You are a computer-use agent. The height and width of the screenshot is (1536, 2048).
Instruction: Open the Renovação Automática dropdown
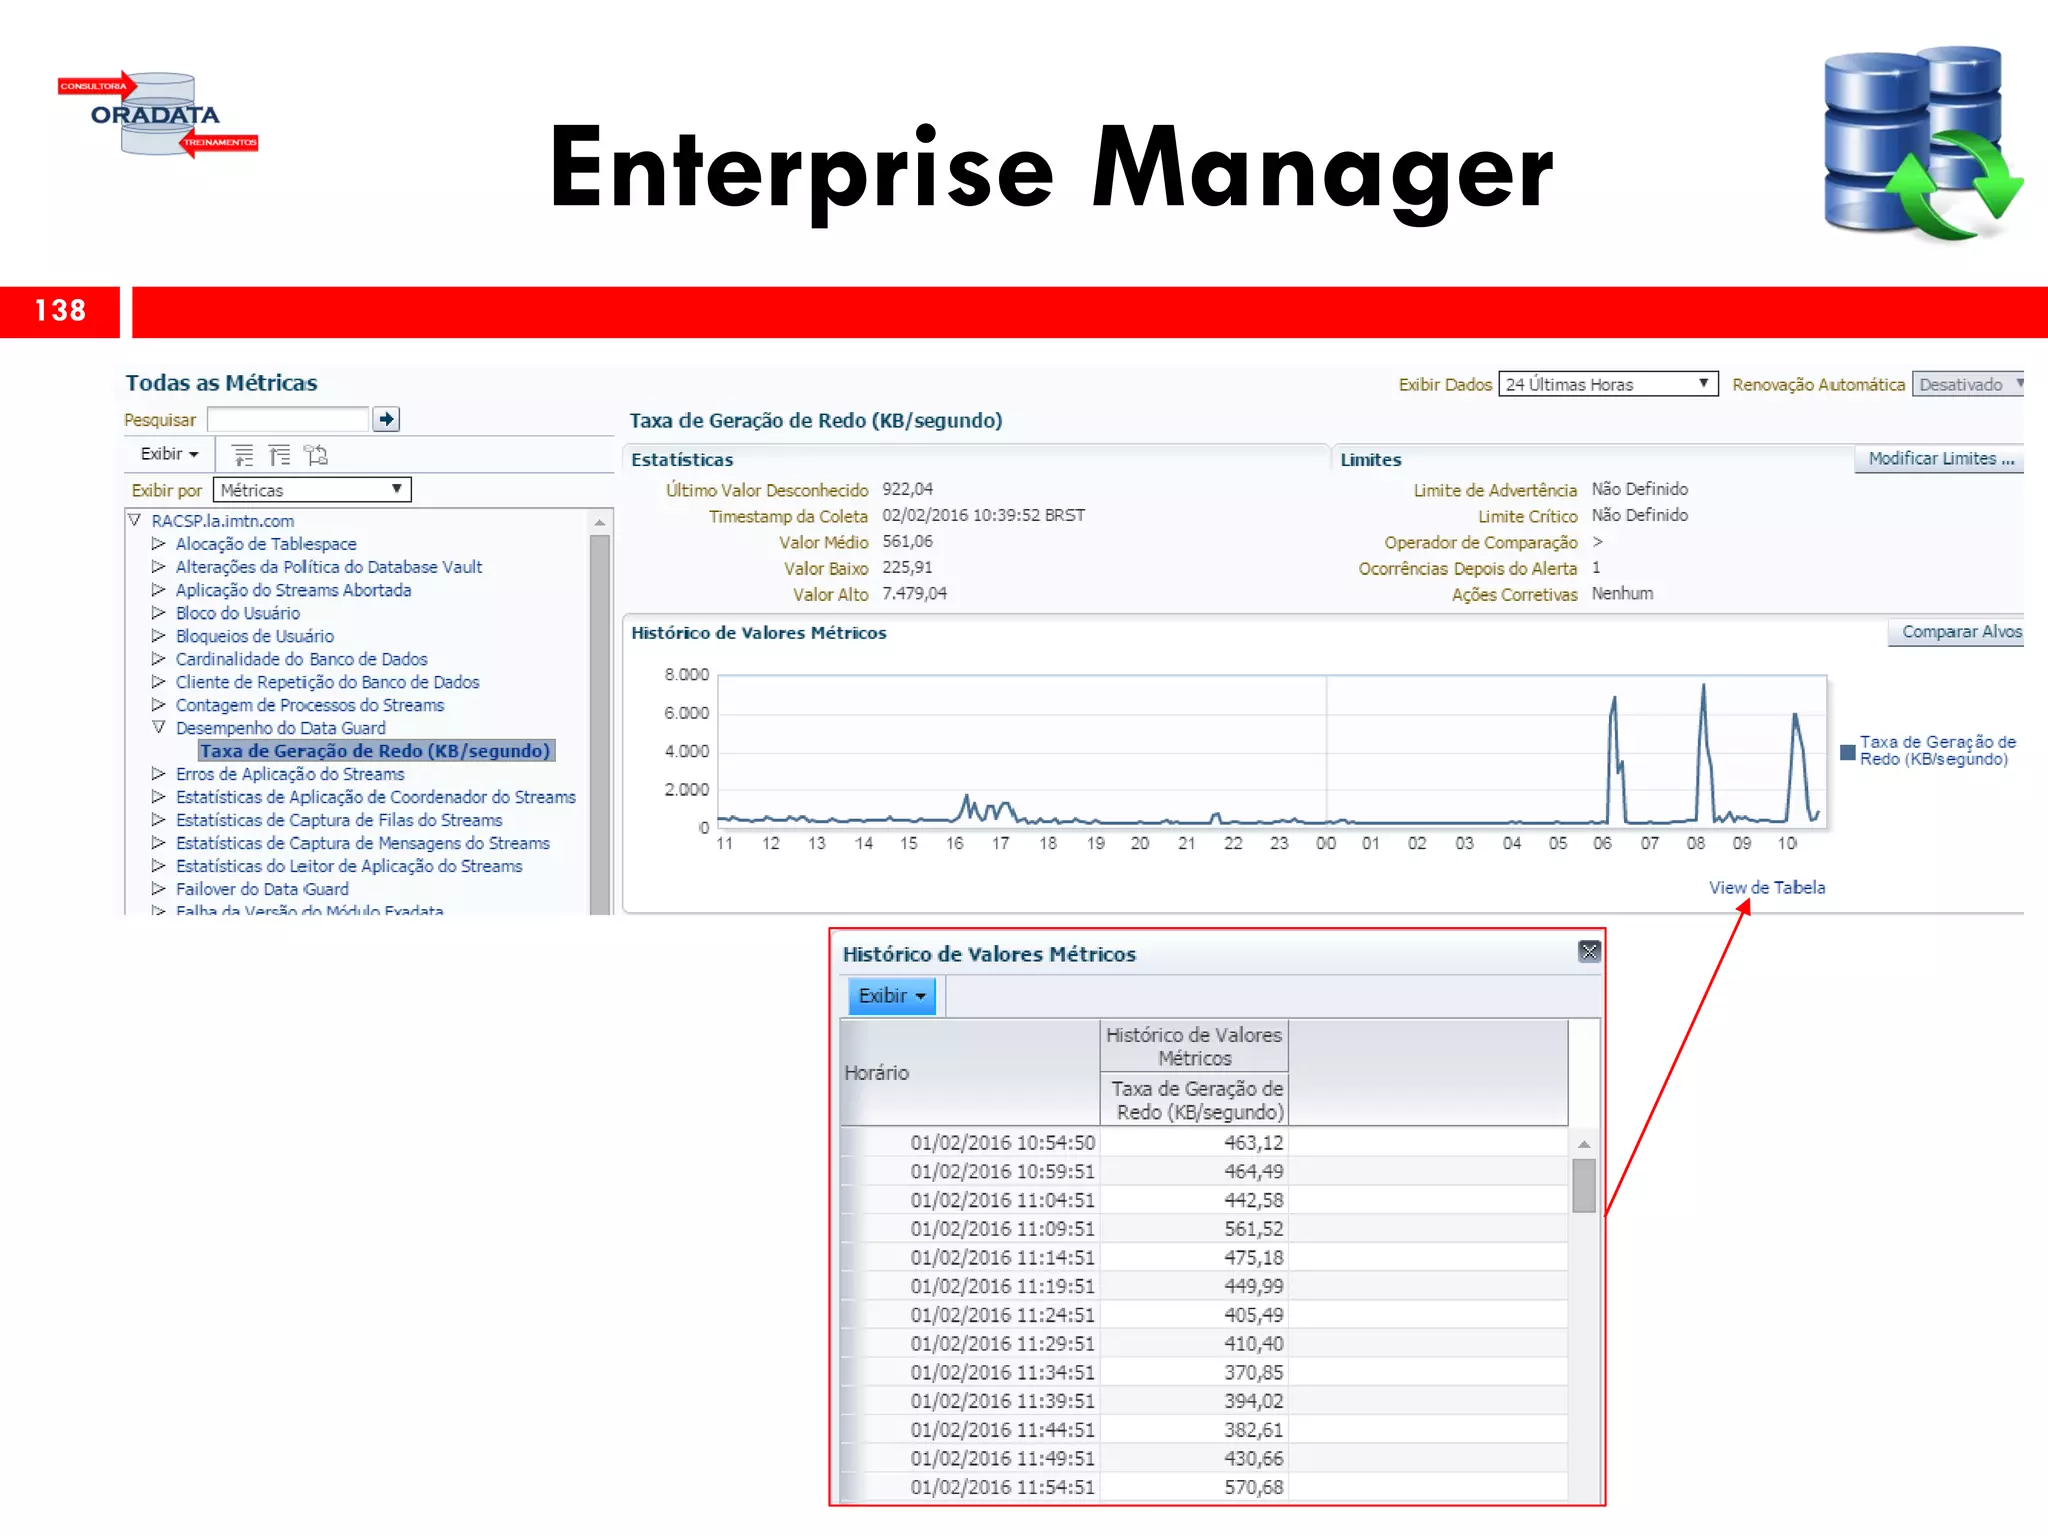[x=1968, y=384]
